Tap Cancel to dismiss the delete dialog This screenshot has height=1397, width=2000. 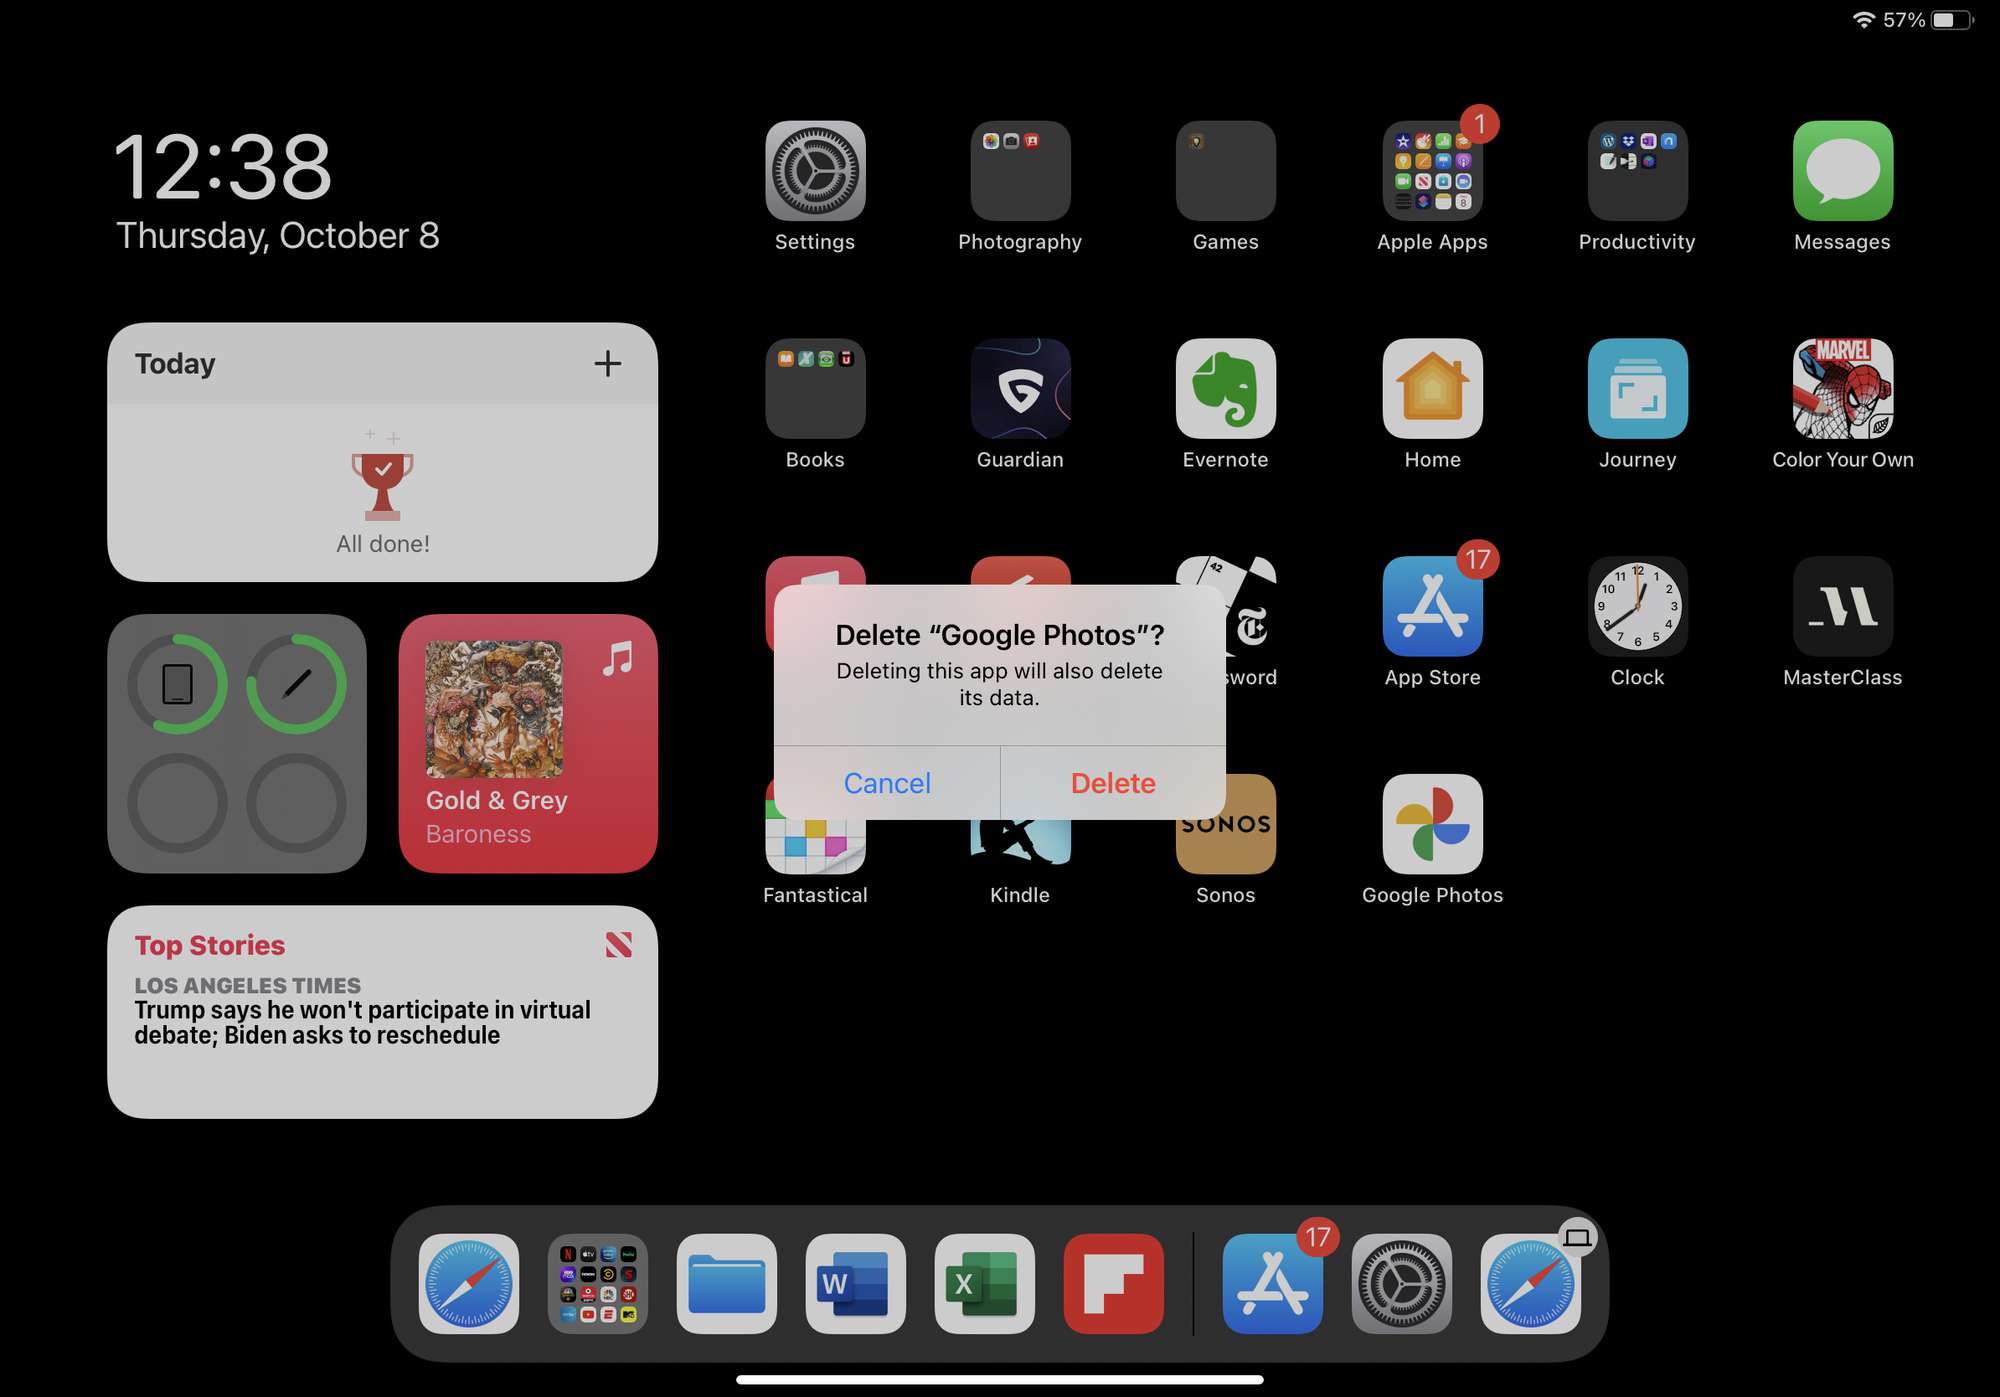(886, 781)
